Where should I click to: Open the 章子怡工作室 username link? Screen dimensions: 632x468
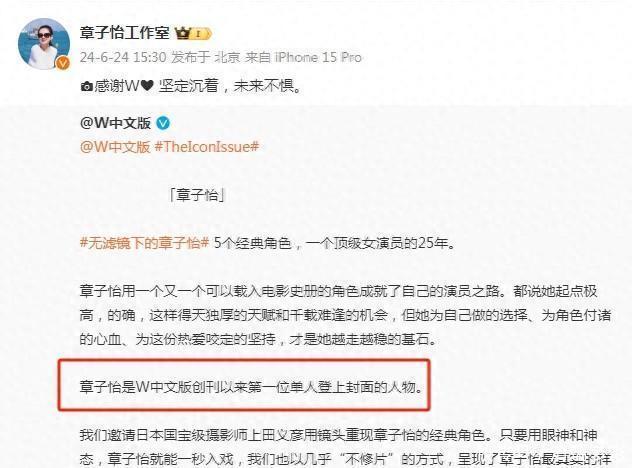click(125, 33)
